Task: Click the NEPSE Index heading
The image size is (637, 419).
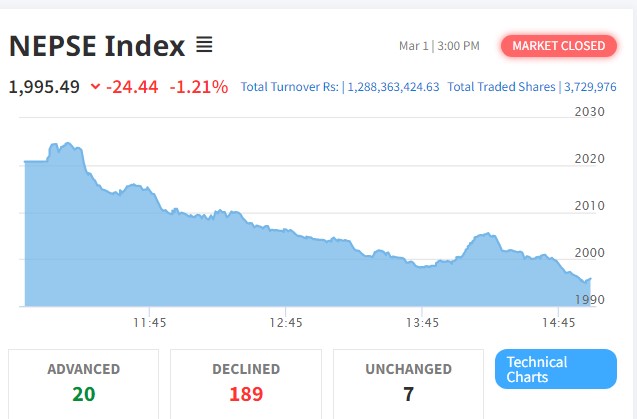Action: pos(97,46)
